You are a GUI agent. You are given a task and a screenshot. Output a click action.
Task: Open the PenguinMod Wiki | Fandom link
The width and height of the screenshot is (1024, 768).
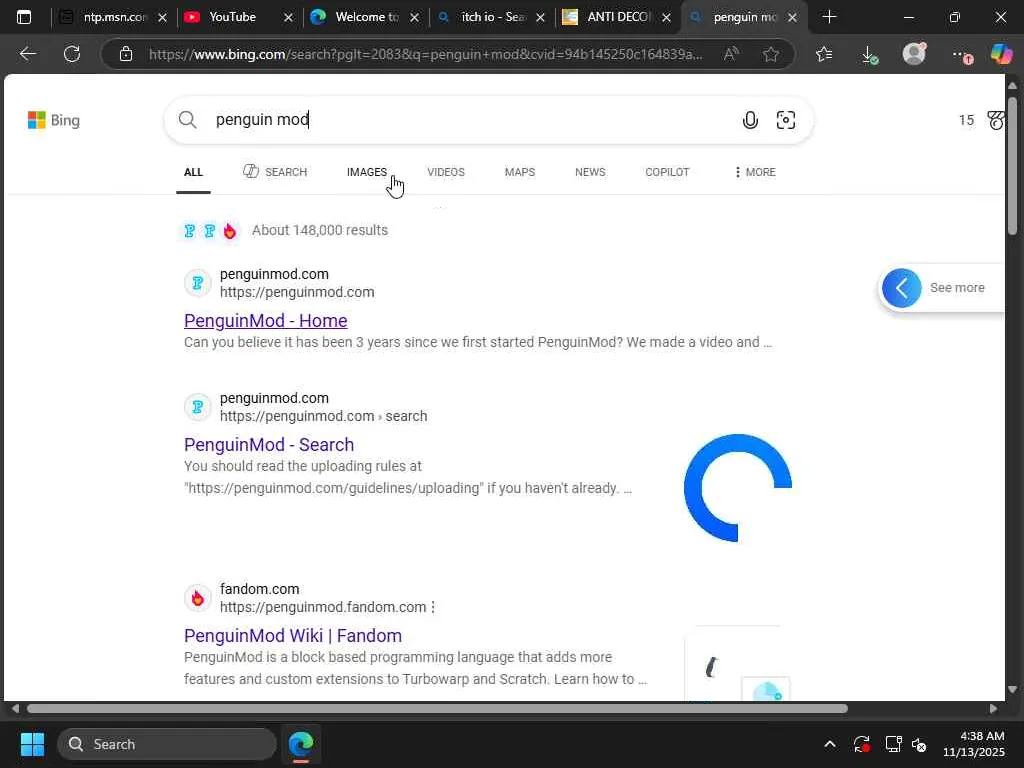tap(293, 635)
